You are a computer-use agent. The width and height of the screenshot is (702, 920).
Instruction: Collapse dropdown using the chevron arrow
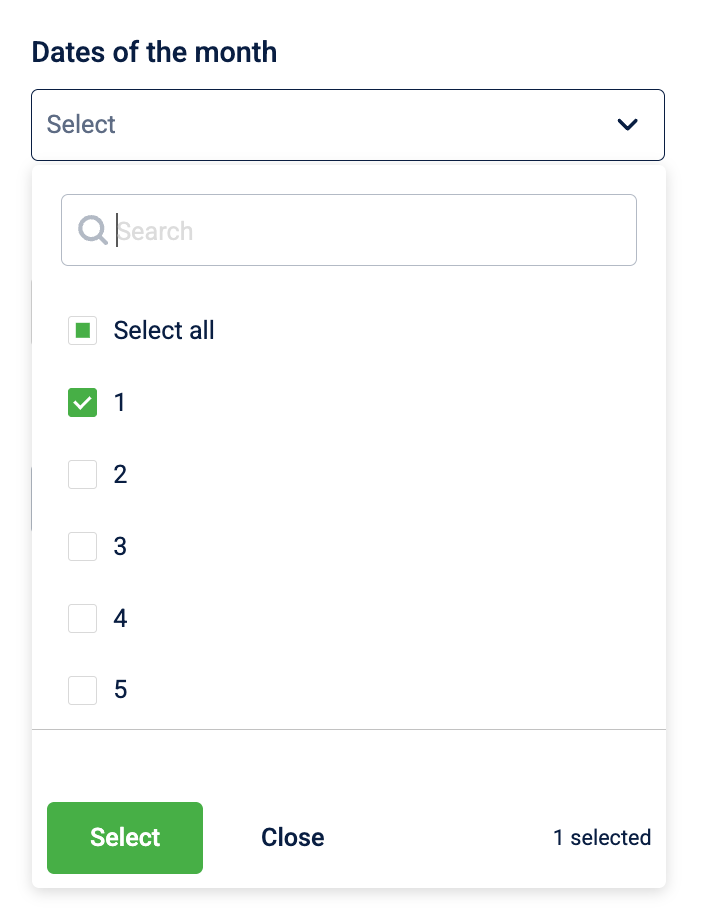point(627,125)
